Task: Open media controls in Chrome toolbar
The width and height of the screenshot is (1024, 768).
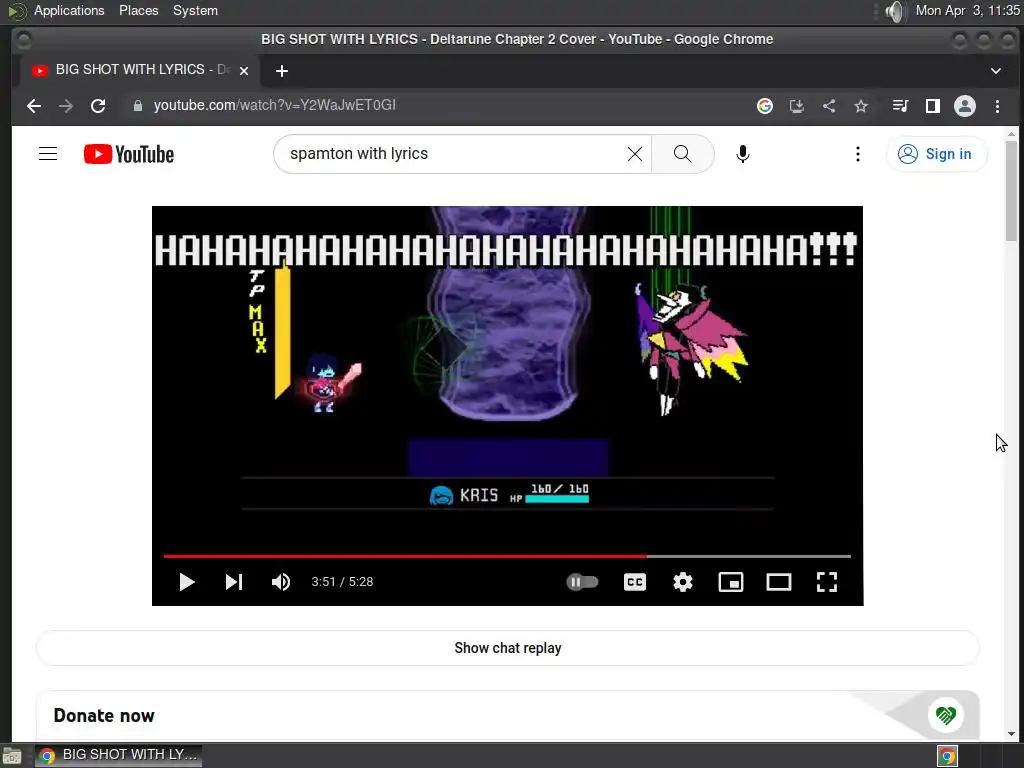Action: pos(901,106)
